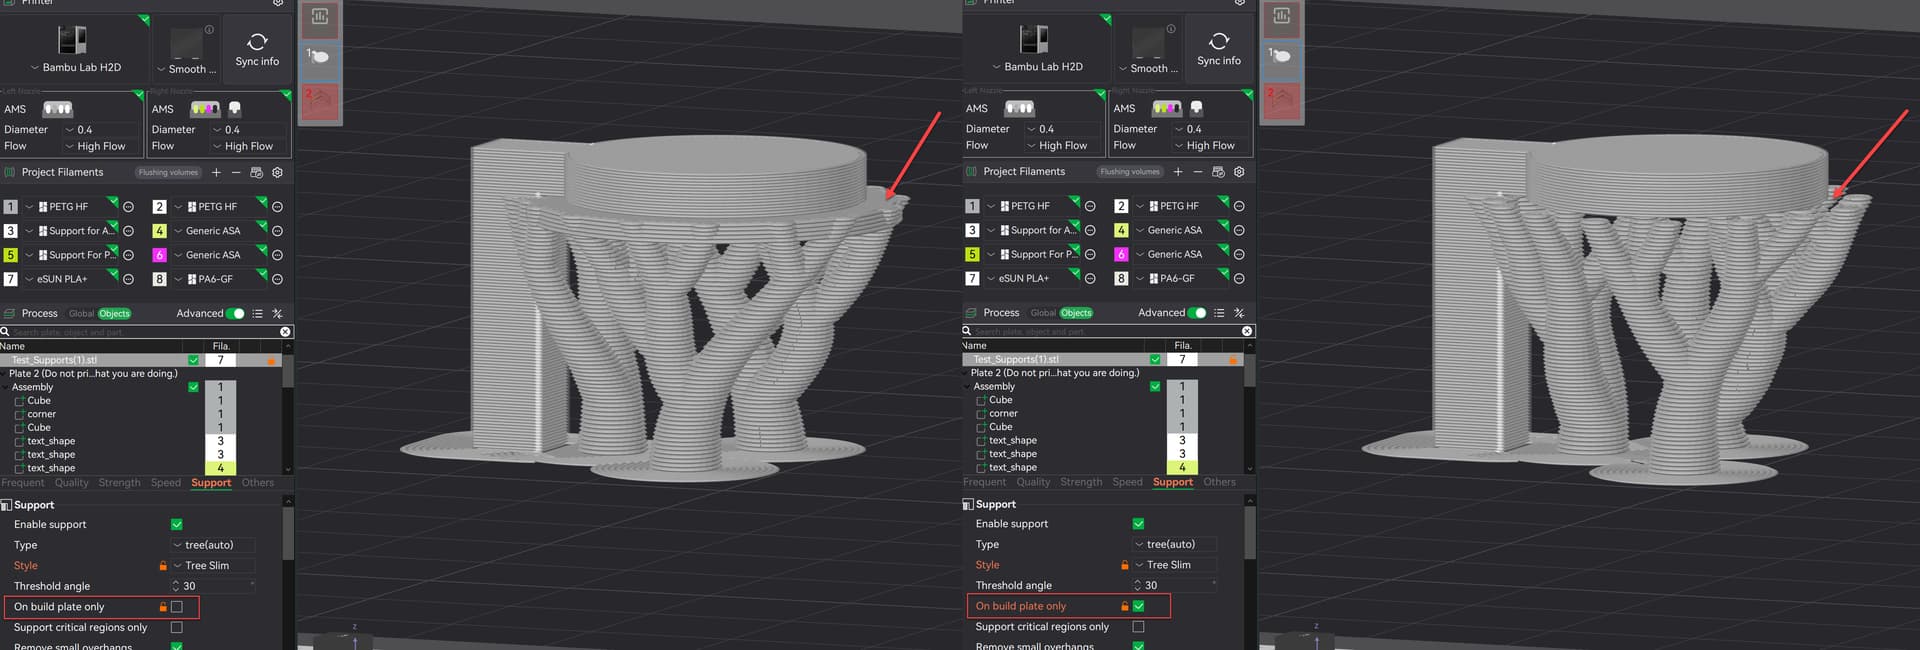Clear the object search box, right screenshot
The image size is (1920, 650).
[1247, 330]
